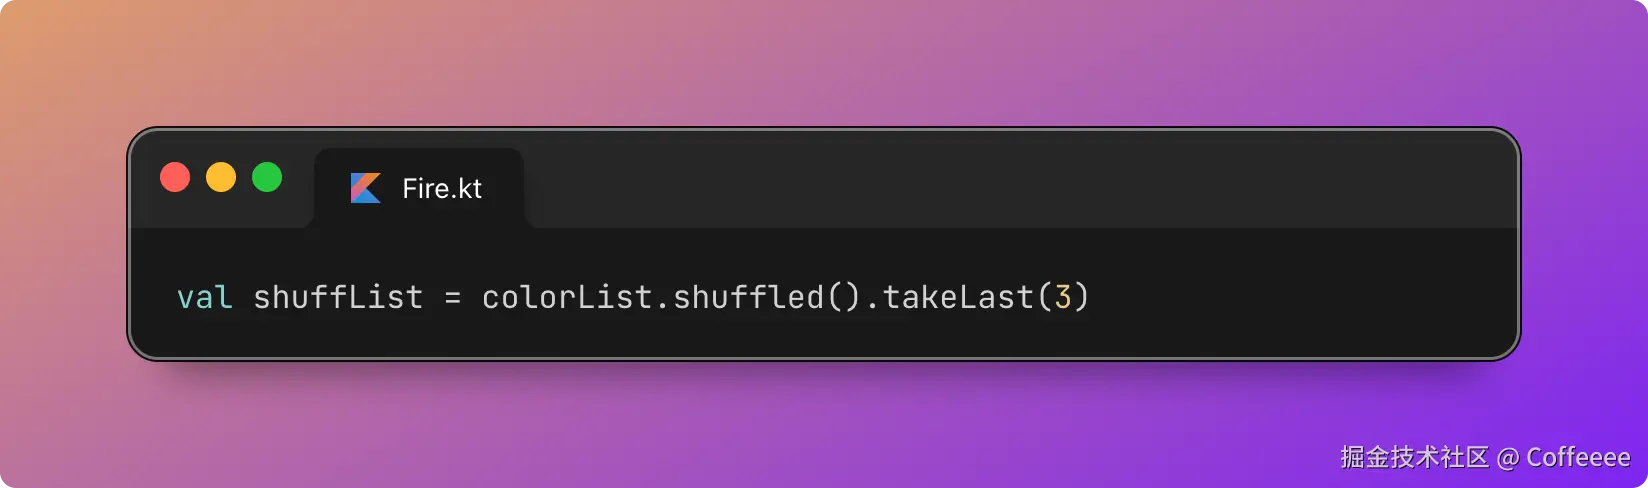Screen dimensions: 1648x488
Task: Click the green maximize window button
Action: [x=267, y=177]
